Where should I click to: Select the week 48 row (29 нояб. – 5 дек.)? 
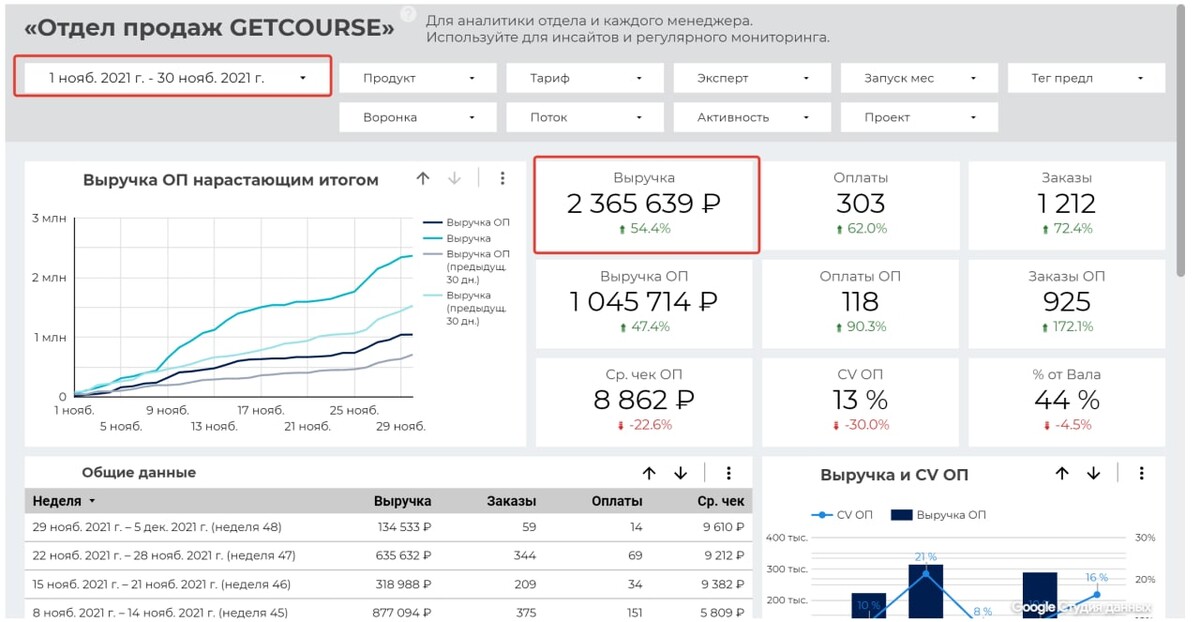coord(388,527)
